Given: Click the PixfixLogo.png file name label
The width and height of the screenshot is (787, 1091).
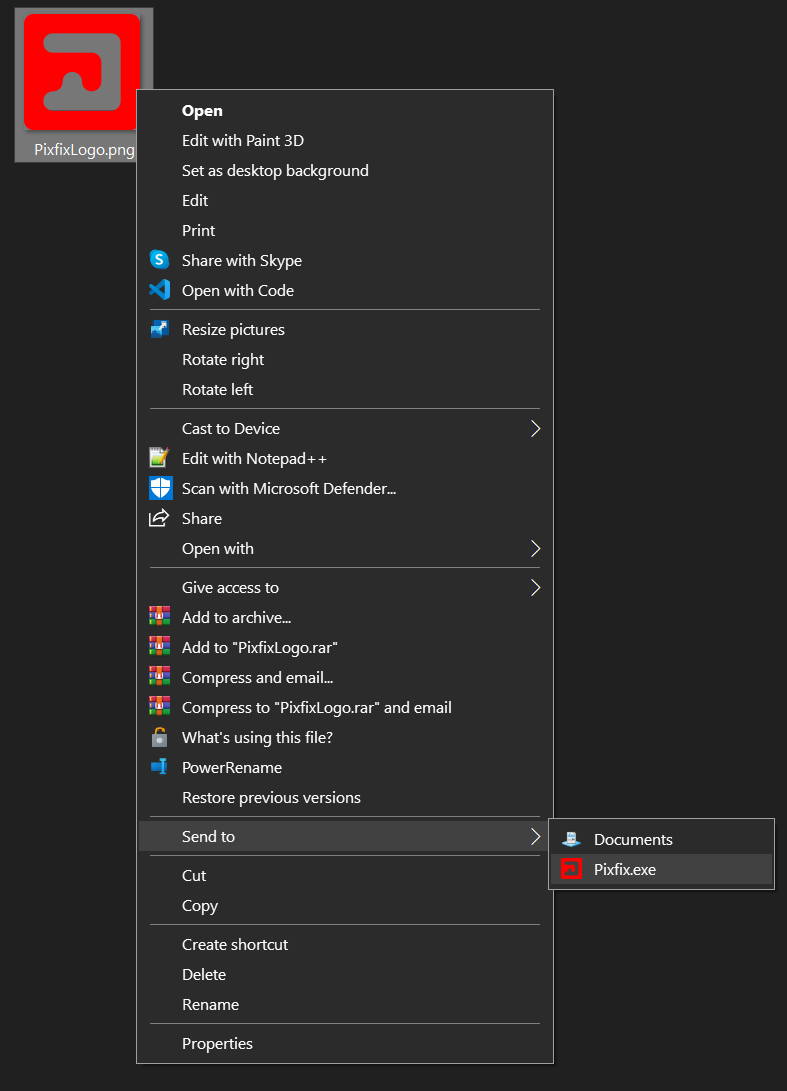Looking at the screenshot, I should (84, 150).
